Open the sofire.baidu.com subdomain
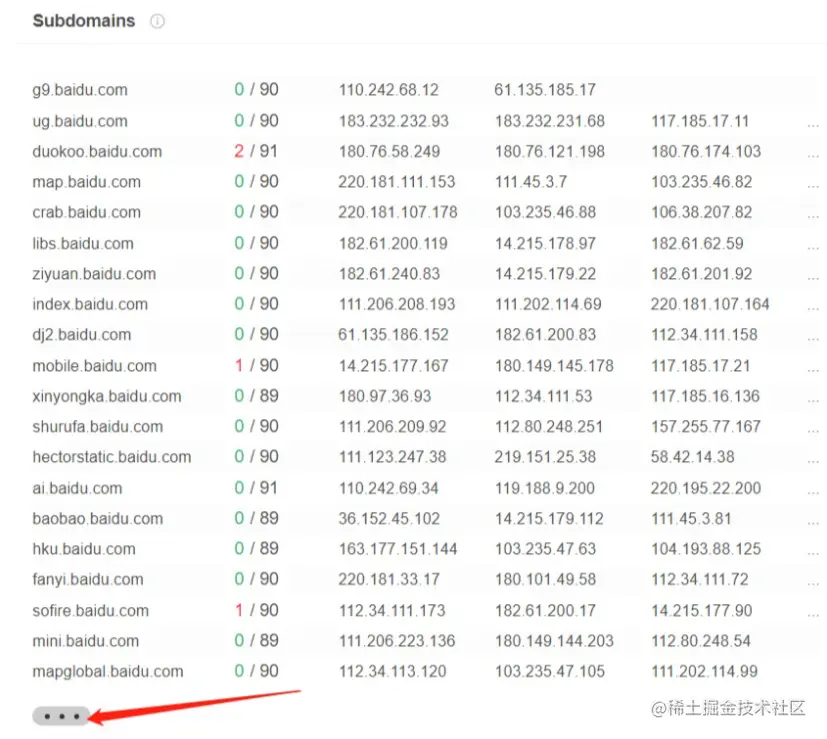 tap(90, 610)
